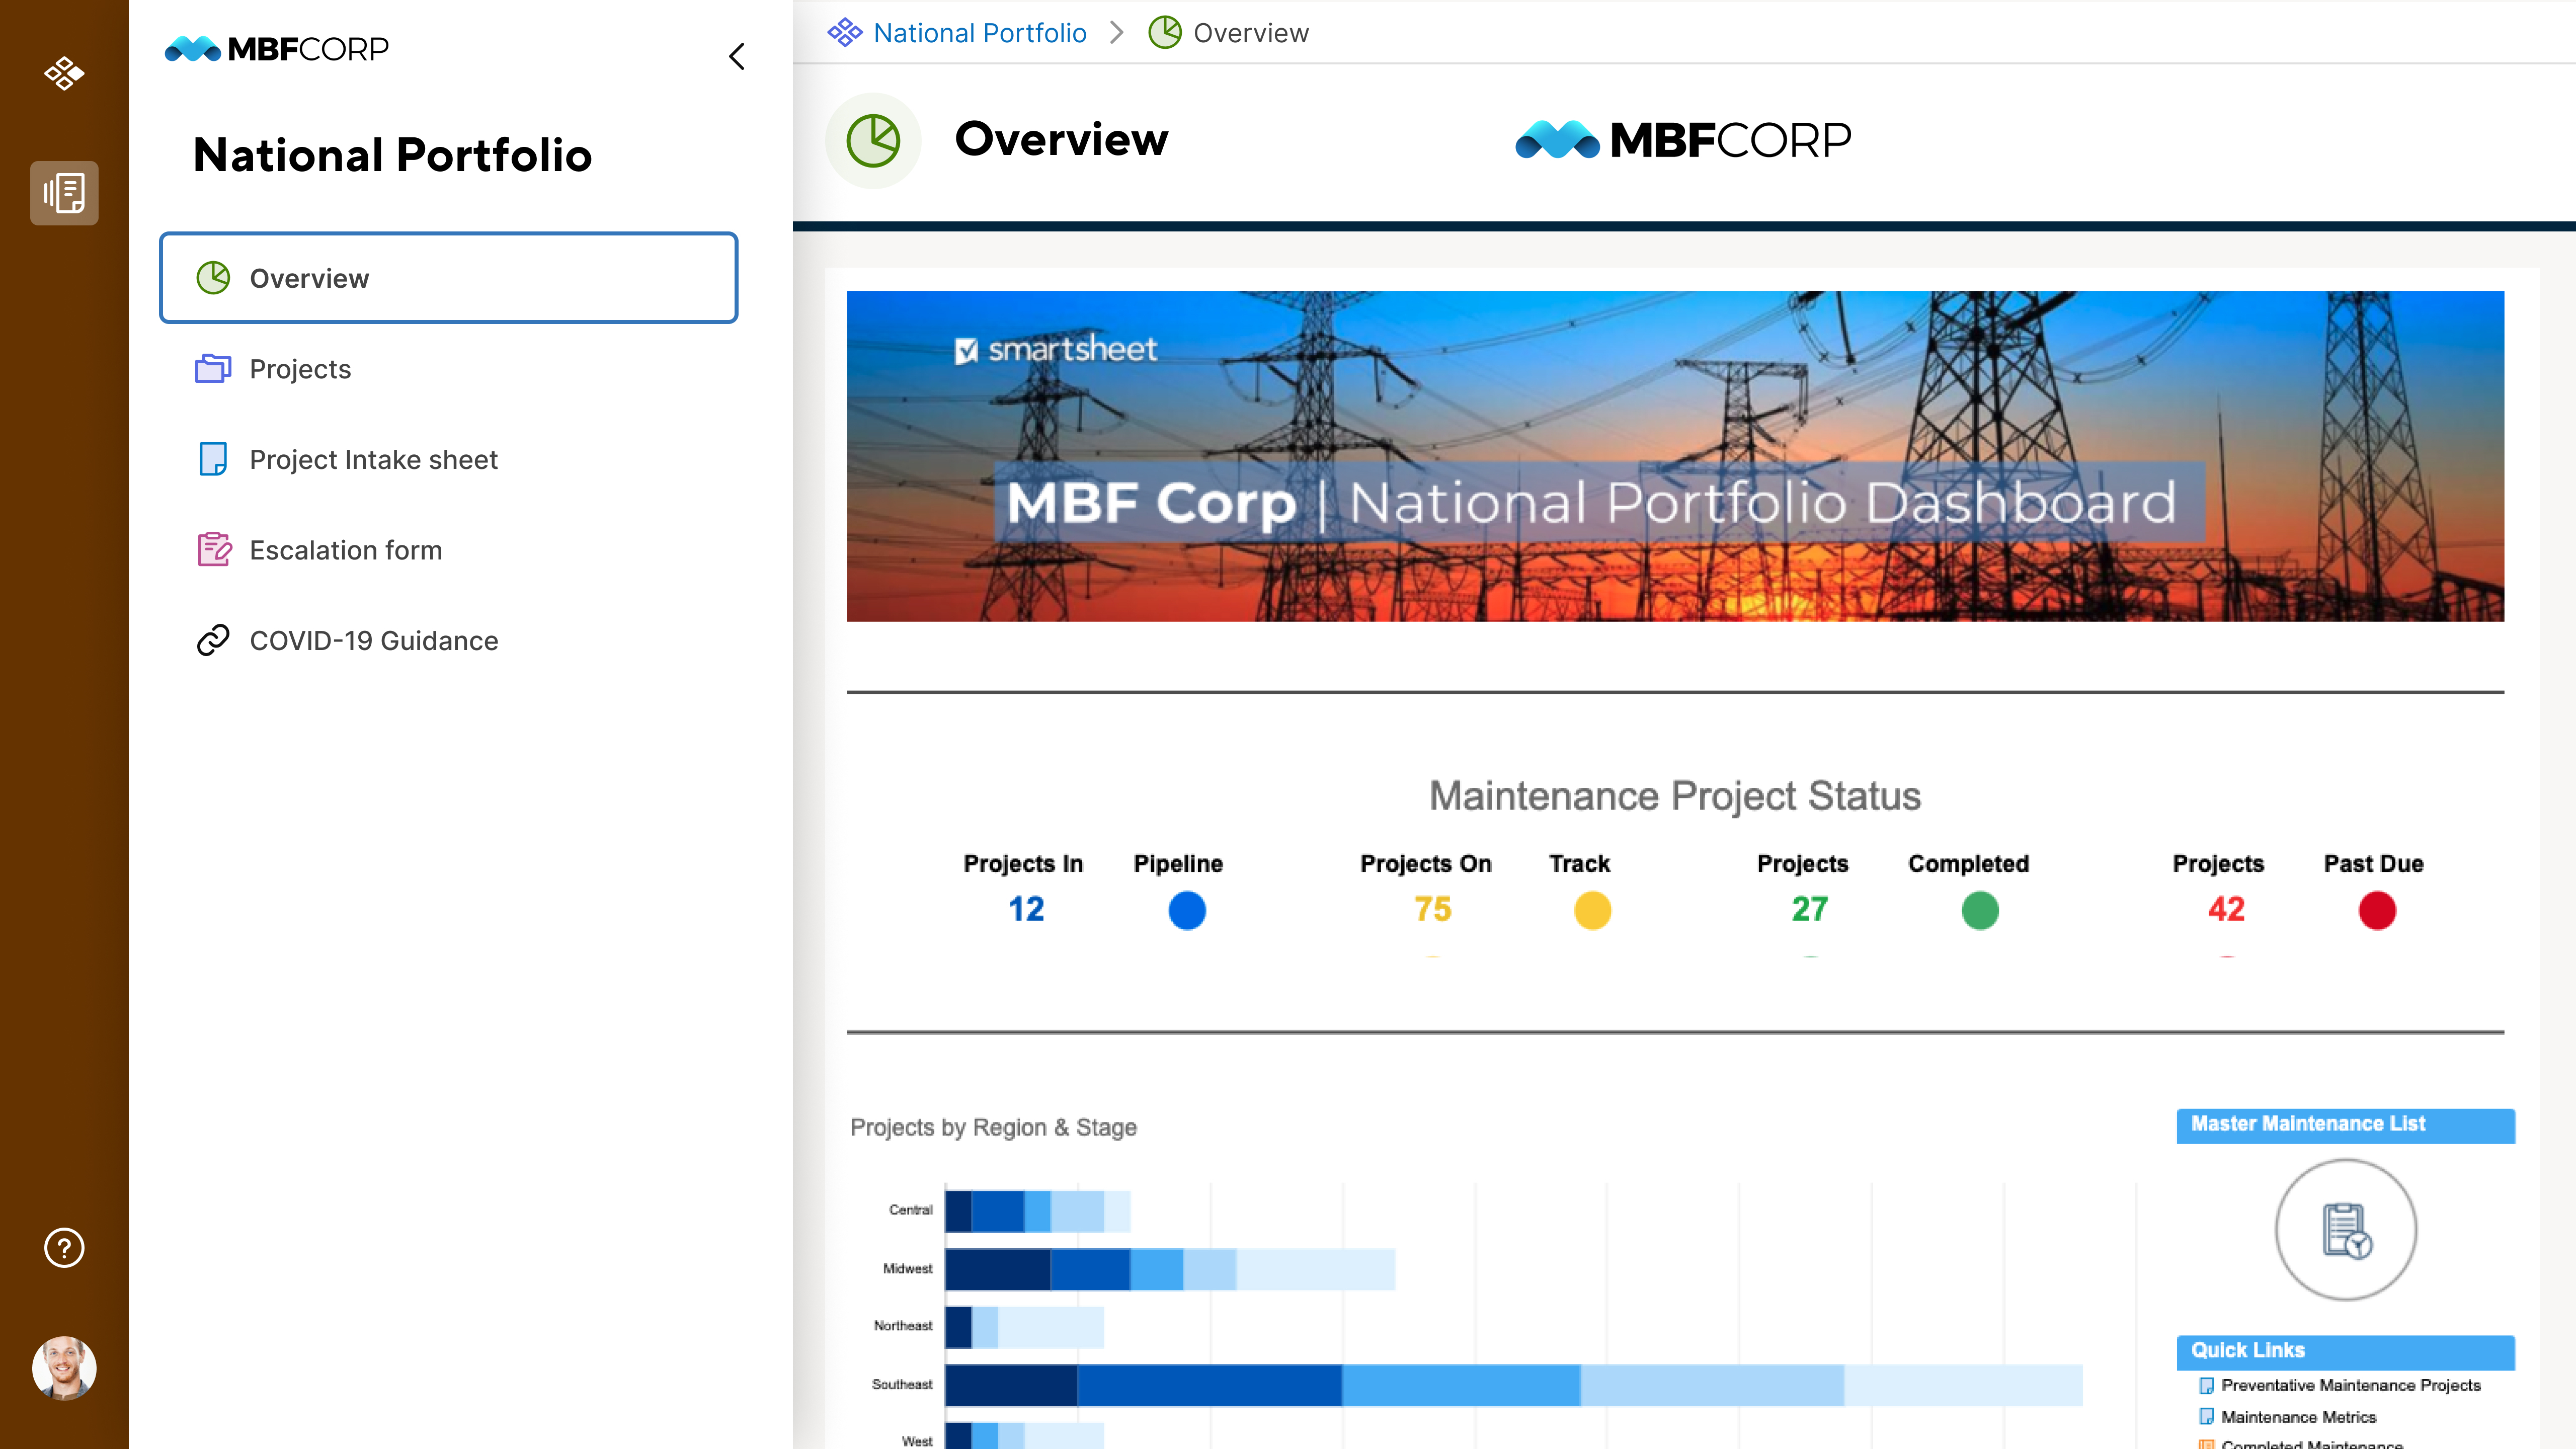
Task: Open the Projects menu item
Action: pos(299,368)
